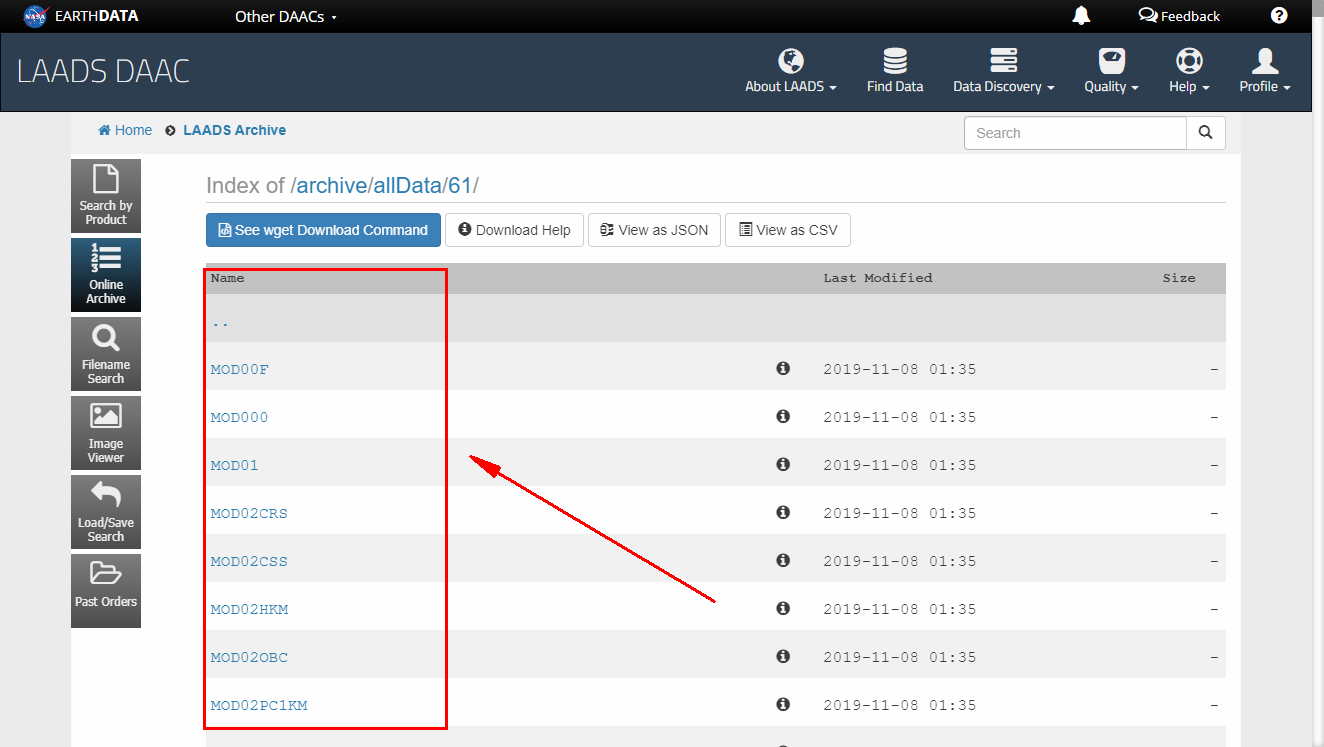Click the archive path link
Image resolution: width=1324 pixels, height=747 pixels.
(x=331, y=185)
